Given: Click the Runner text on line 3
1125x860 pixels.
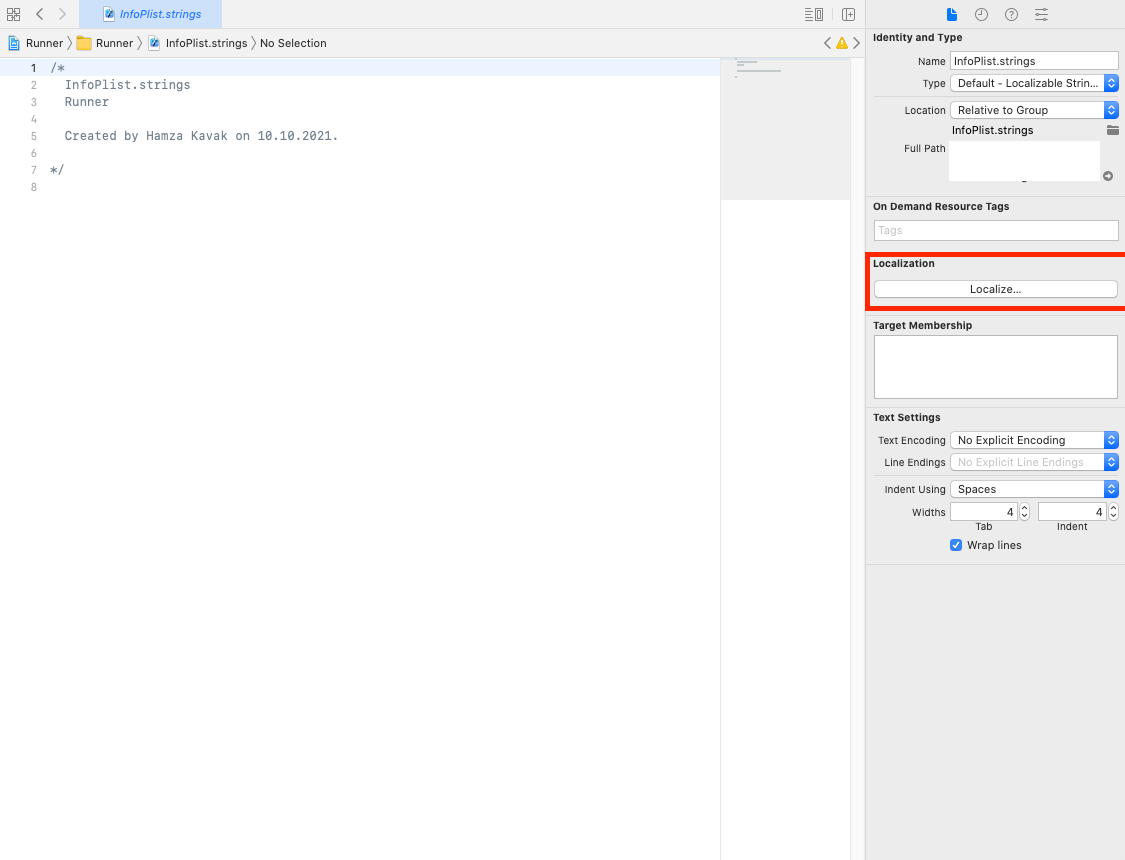Looking at the screenshot, I should click(87, 102).
